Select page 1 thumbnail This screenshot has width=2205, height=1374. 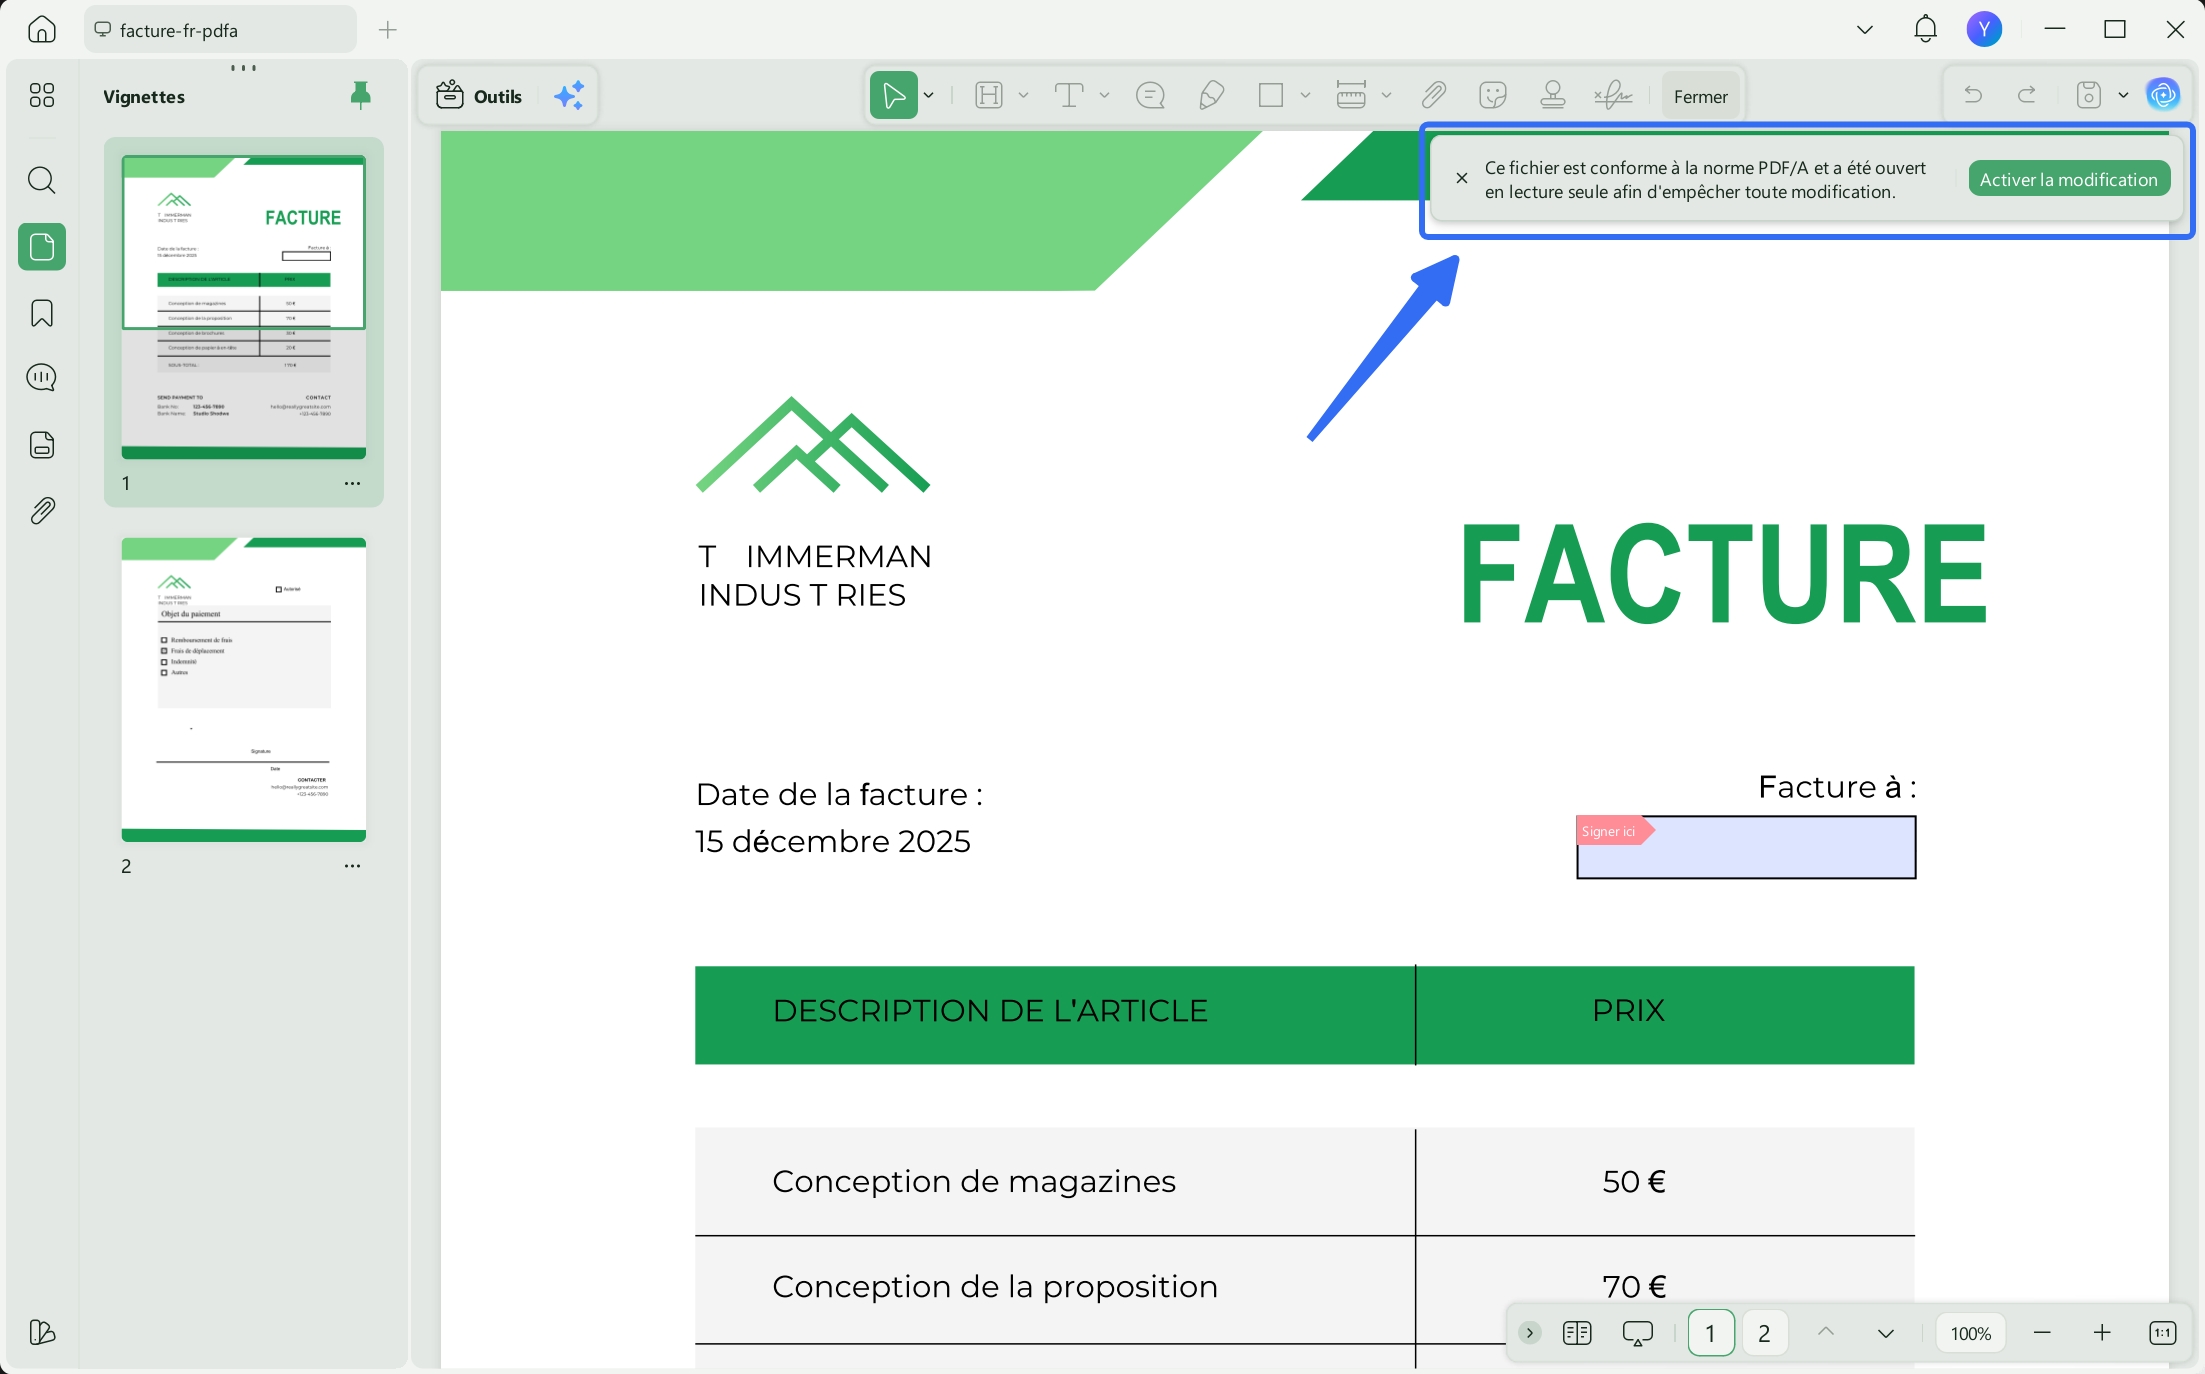(x=244, y=307)
